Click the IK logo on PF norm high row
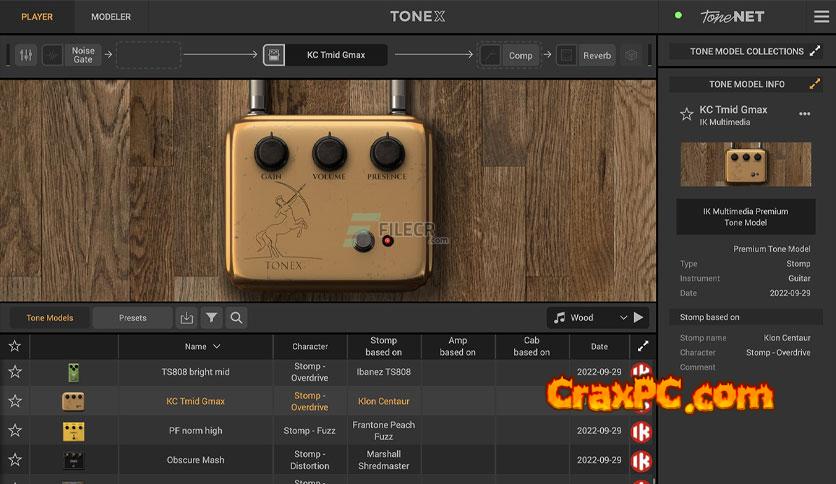The image size is (836, 484). point(641,431)
